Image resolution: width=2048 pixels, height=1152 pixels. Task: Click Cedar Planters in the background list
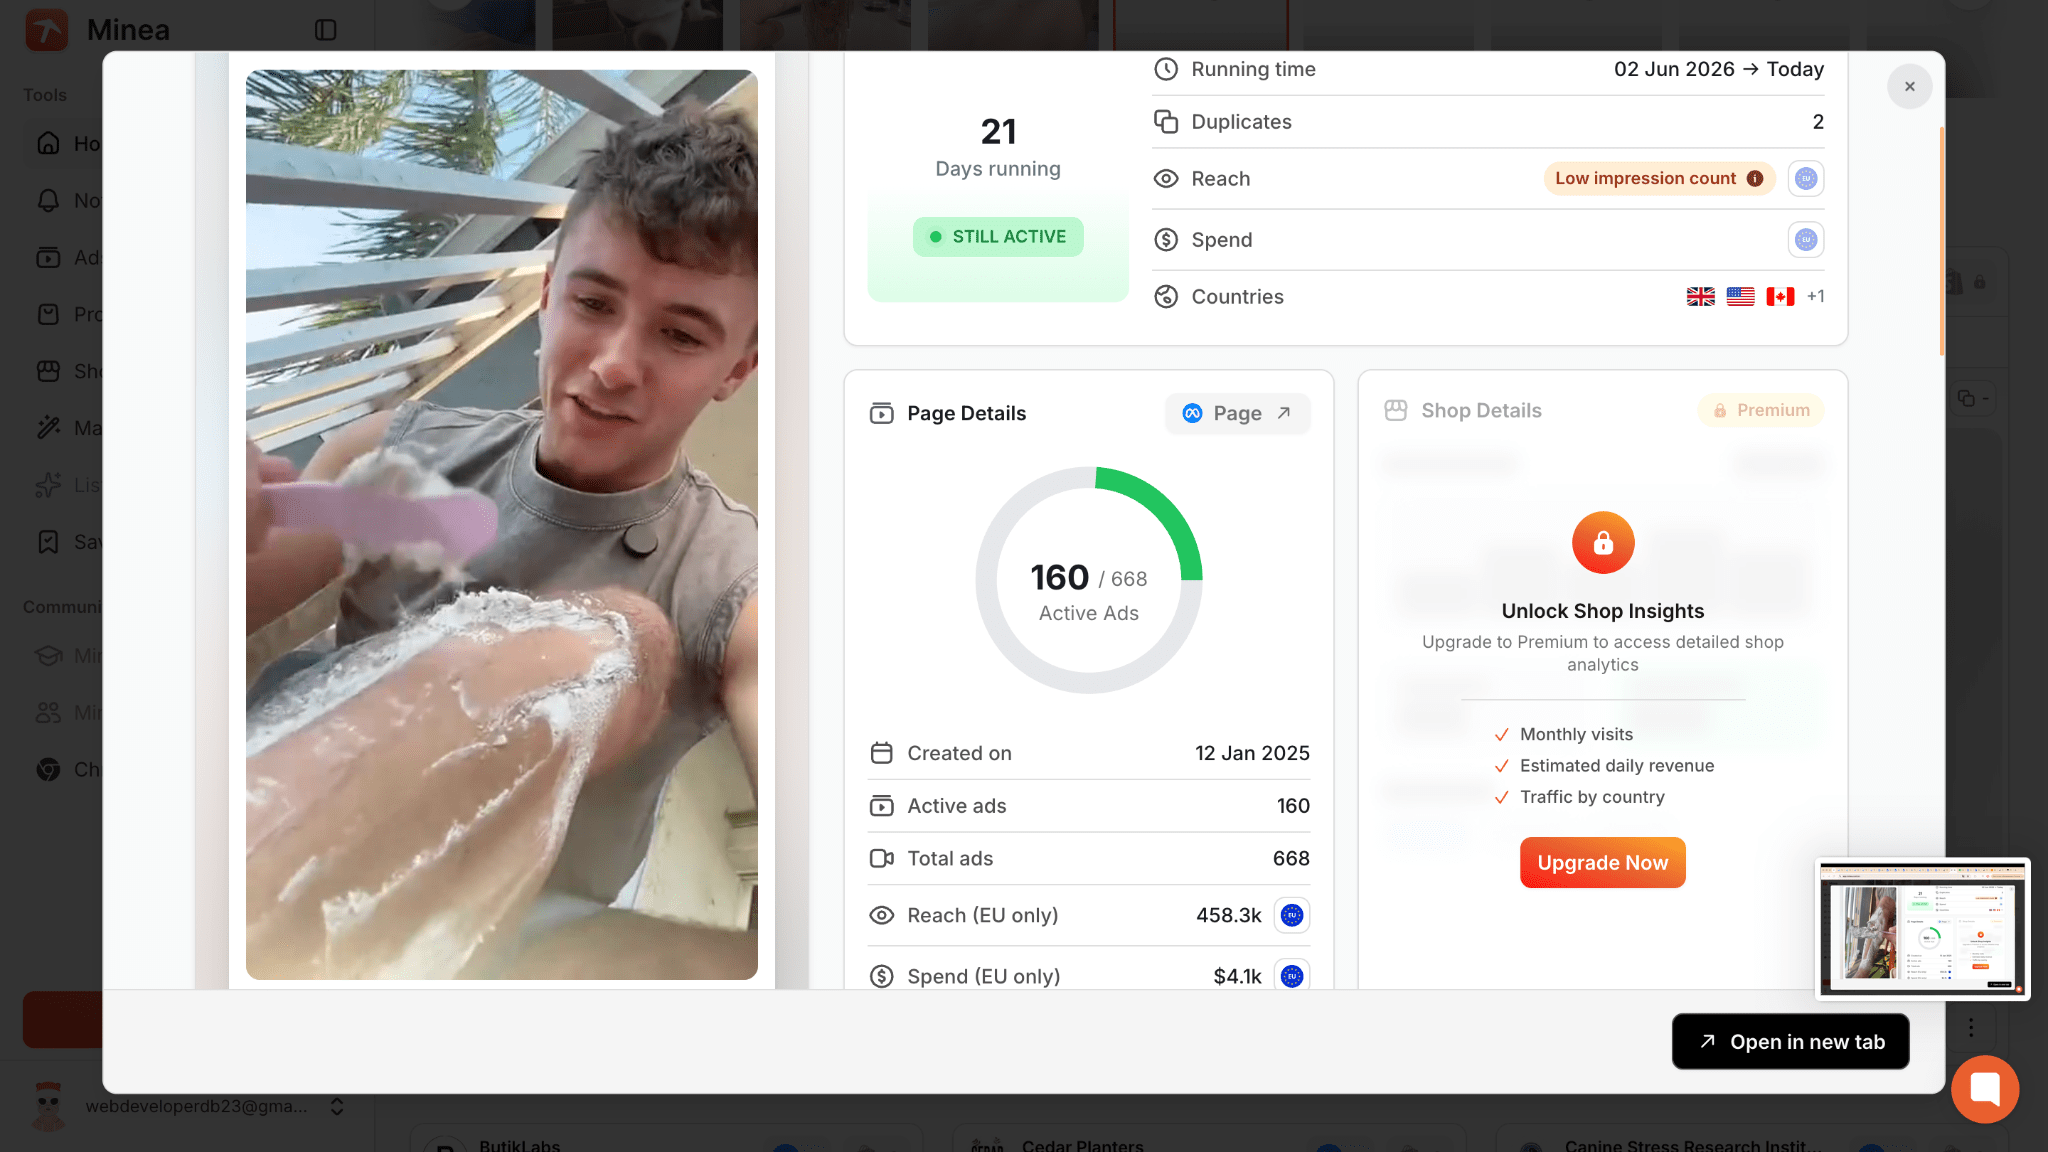pos(1082,1145)
